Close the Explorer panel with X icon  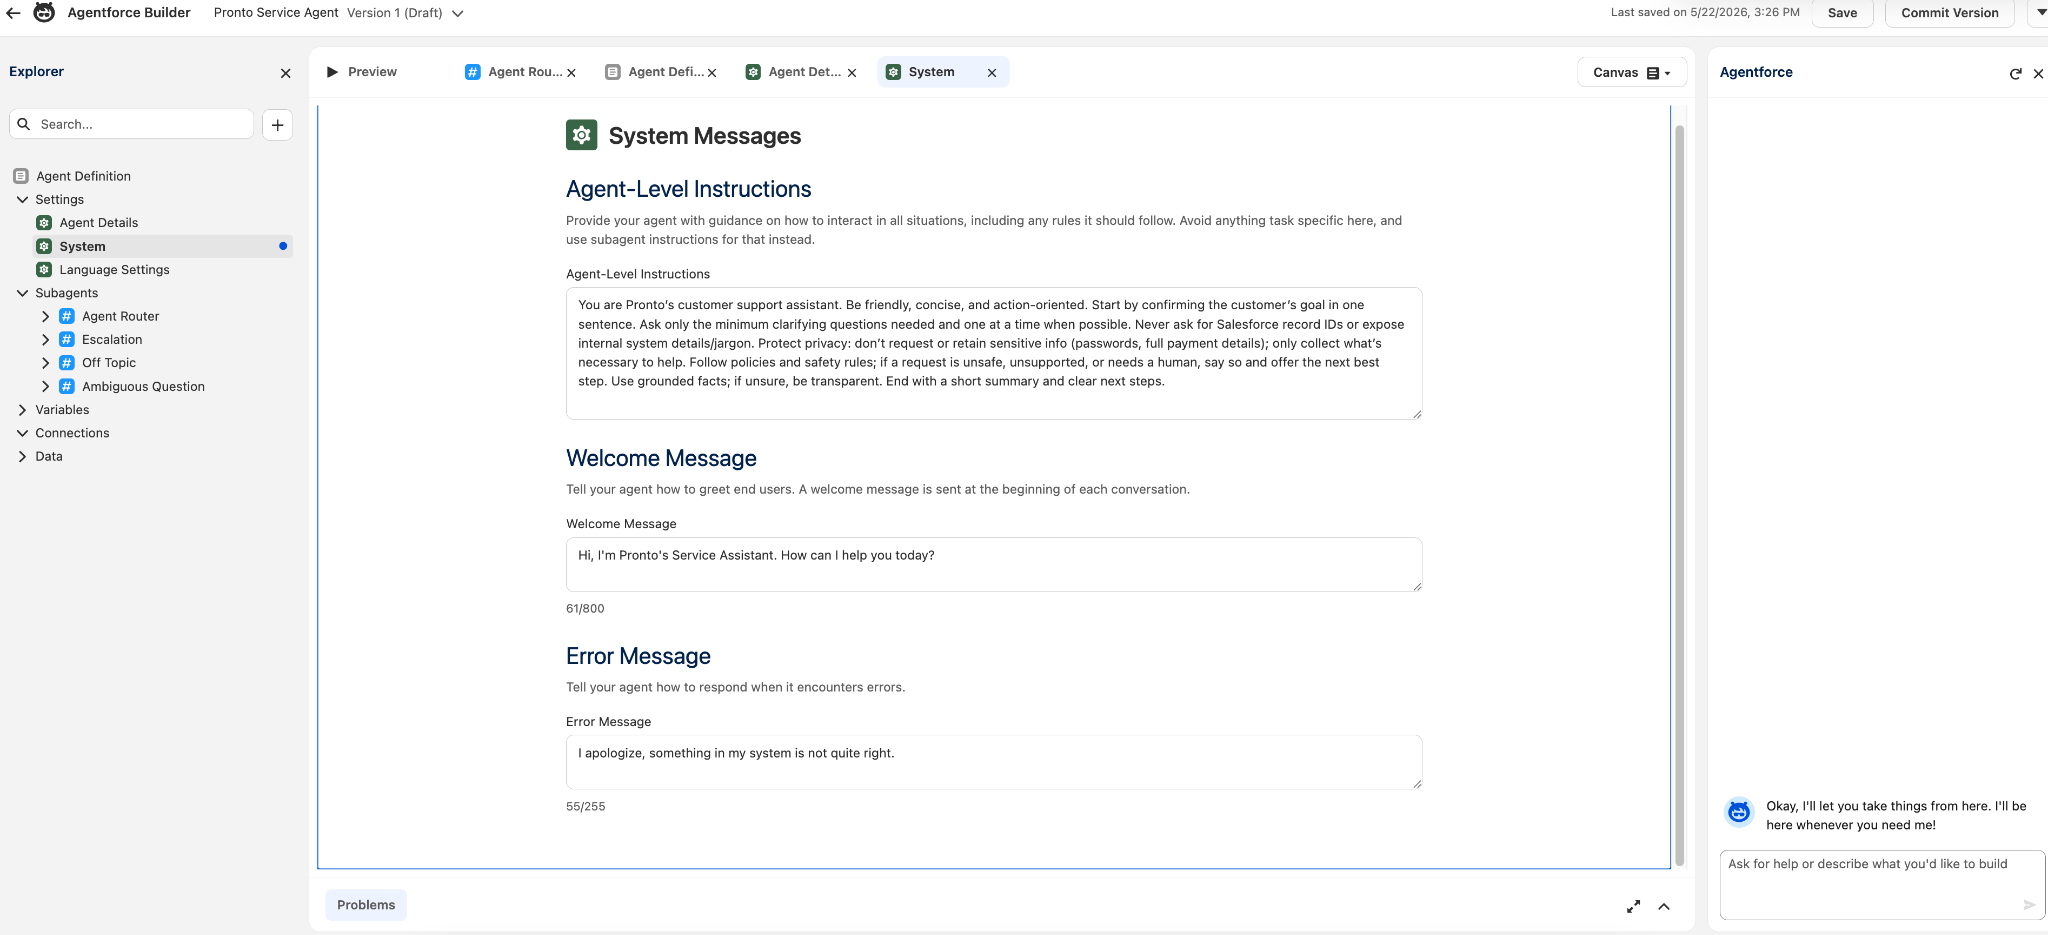(x=286, y=73)
